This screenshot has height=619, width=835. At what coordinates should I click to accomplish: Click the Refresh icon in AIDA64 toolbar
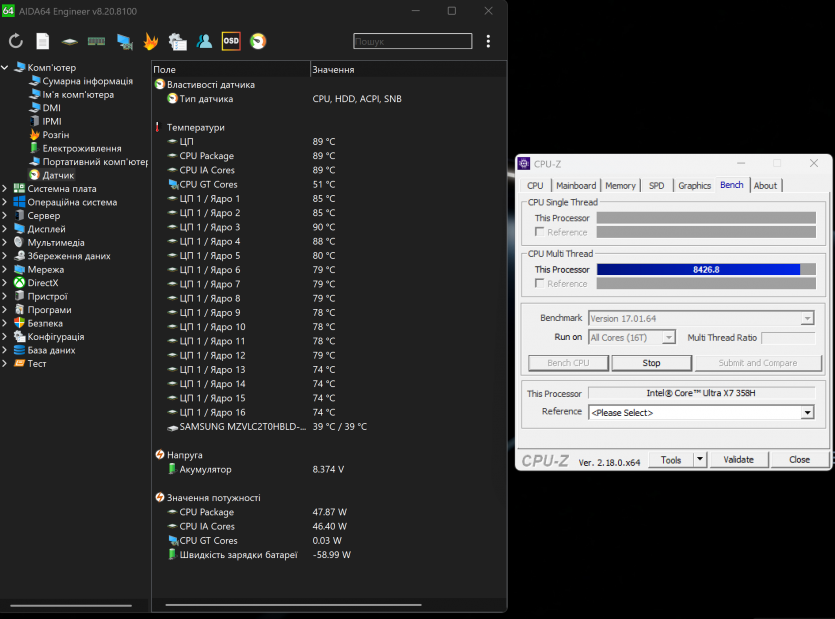pos(16,41)
